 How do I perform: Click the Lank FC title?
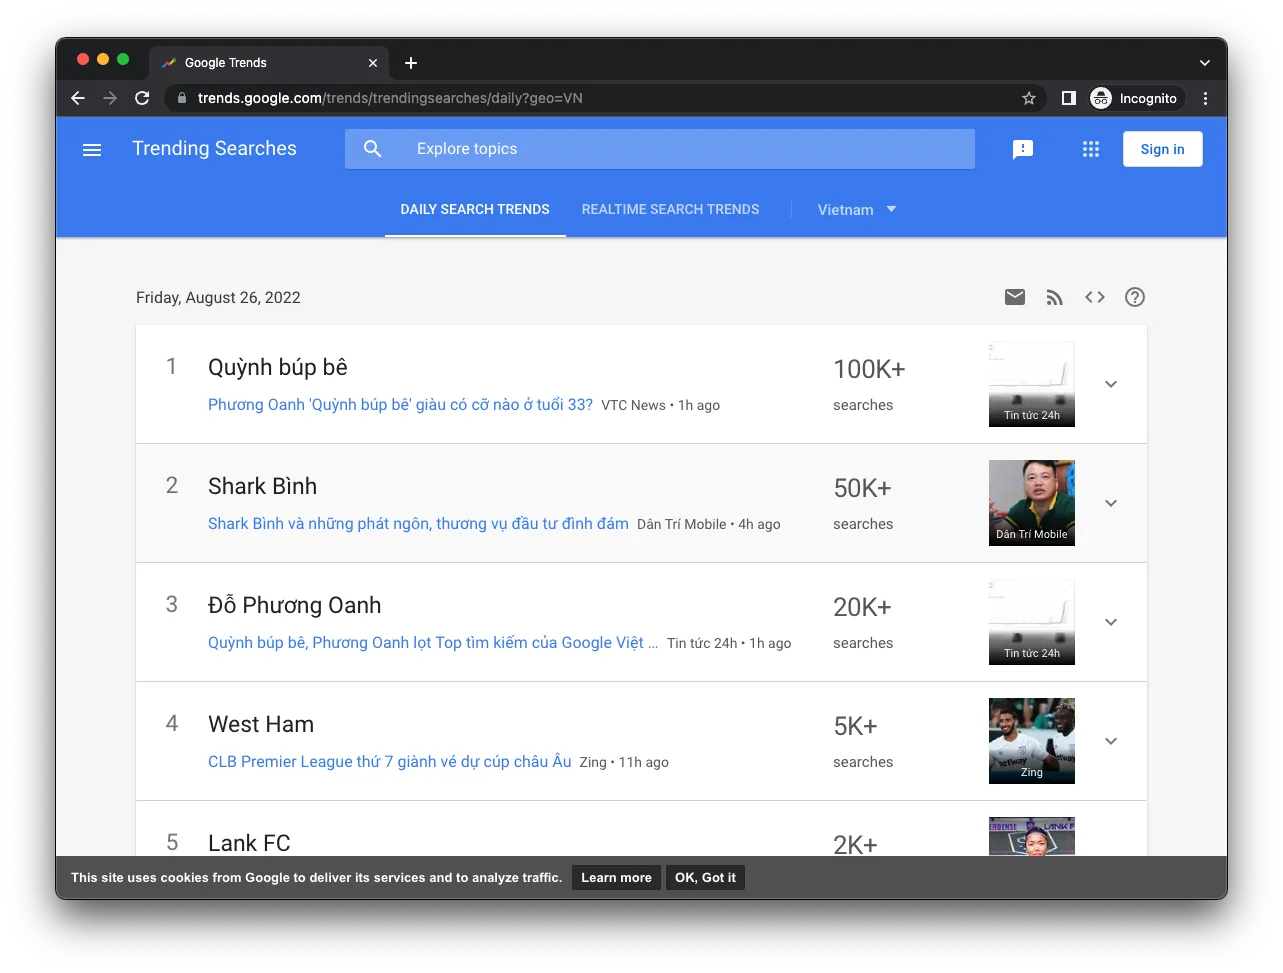click(249, 843)
